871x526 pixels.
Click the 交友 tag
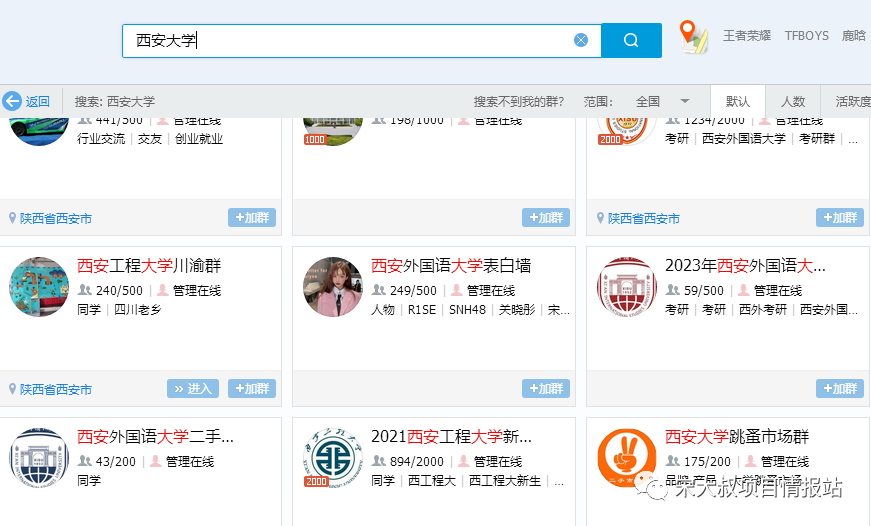149,138
